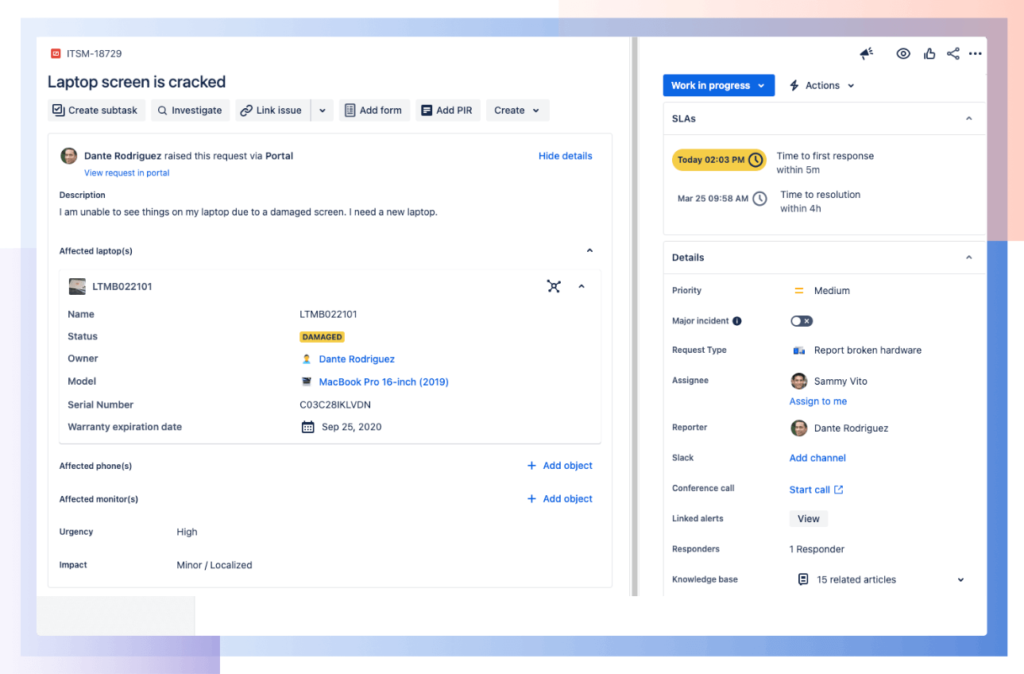Expand the Link issue dropdown arrow

coord(322,110)
